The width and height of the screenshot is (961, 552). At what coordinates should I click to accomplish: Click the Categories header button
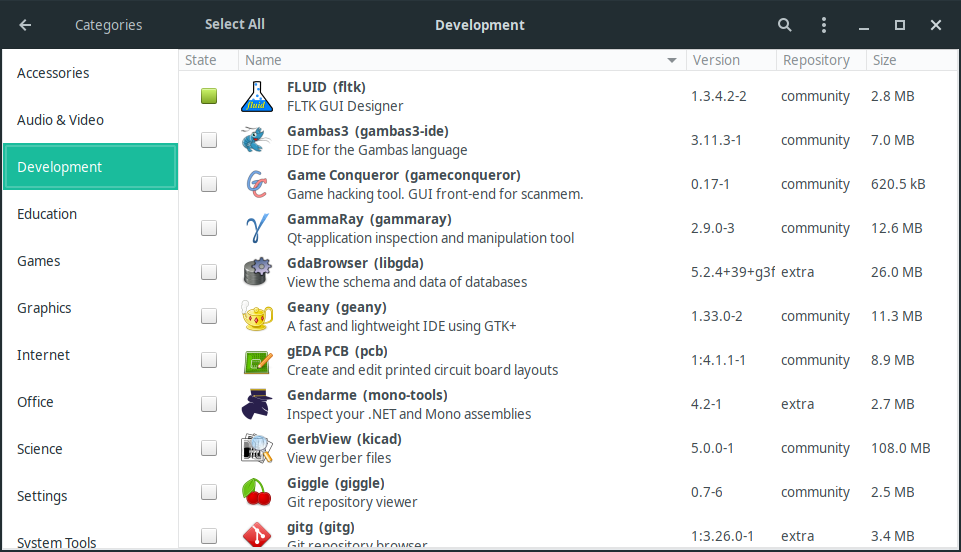[x=108, y=25]
